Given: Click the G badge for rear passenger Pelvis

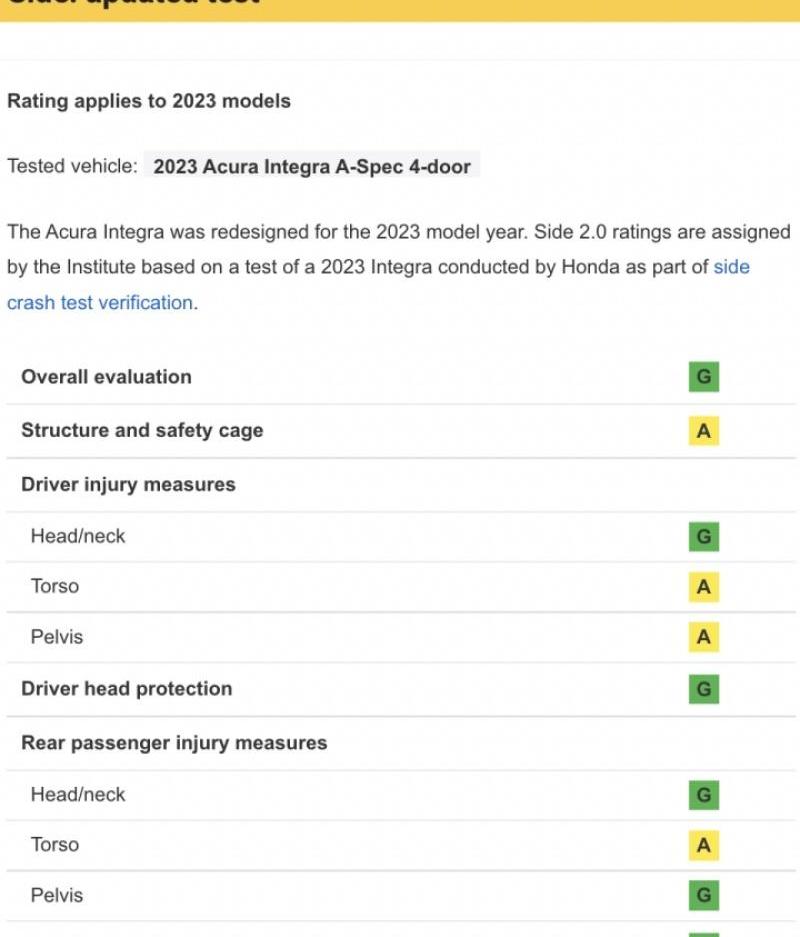Looking at the screenshot, I should click(704, 895).
